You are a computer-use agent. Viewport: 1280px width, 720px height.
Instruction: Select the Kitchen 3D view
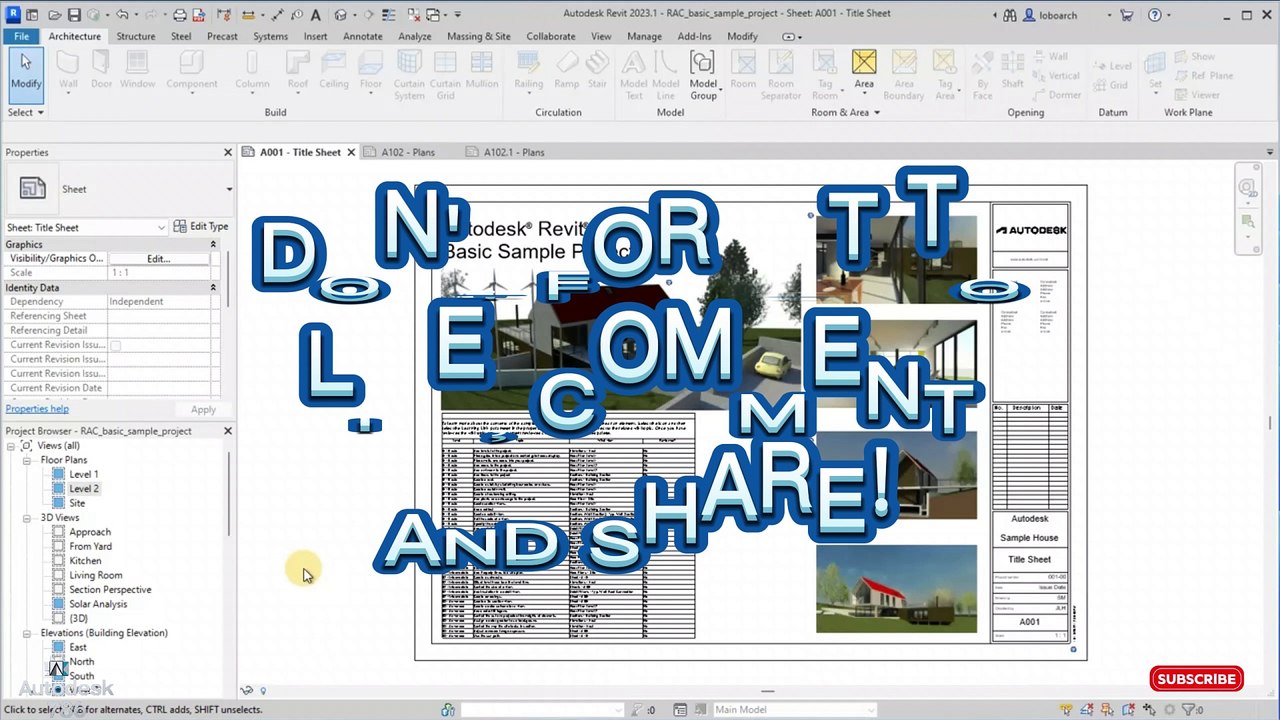pyautogui.click(x=85, y=561)
